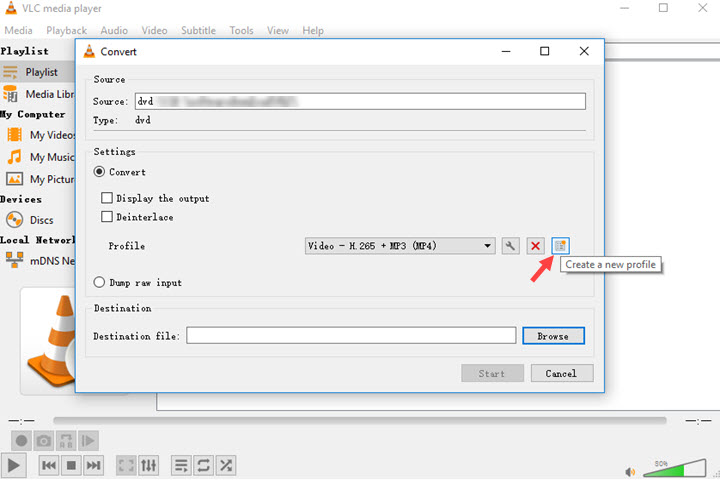Close the Convert dialog
Viewport: 720px width, 480px height.
point(584,51)
